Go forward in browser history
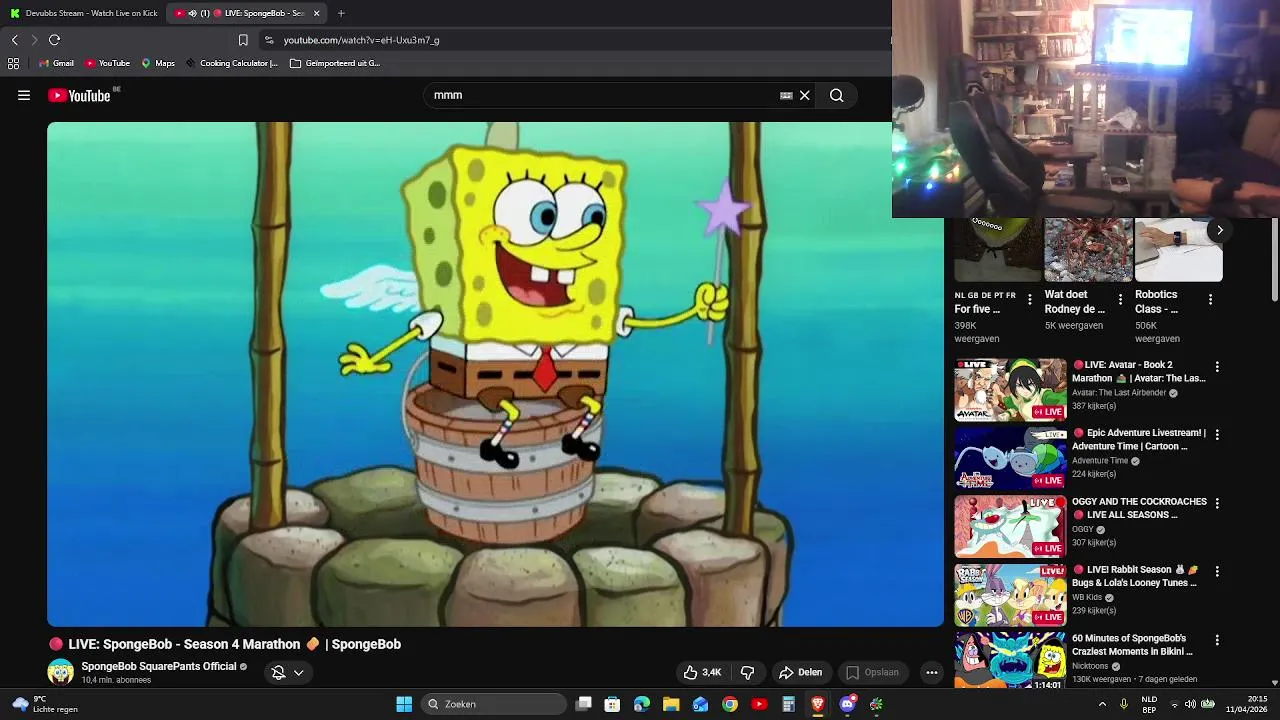Screen dimensions: 1280x720 coord(34,40)
